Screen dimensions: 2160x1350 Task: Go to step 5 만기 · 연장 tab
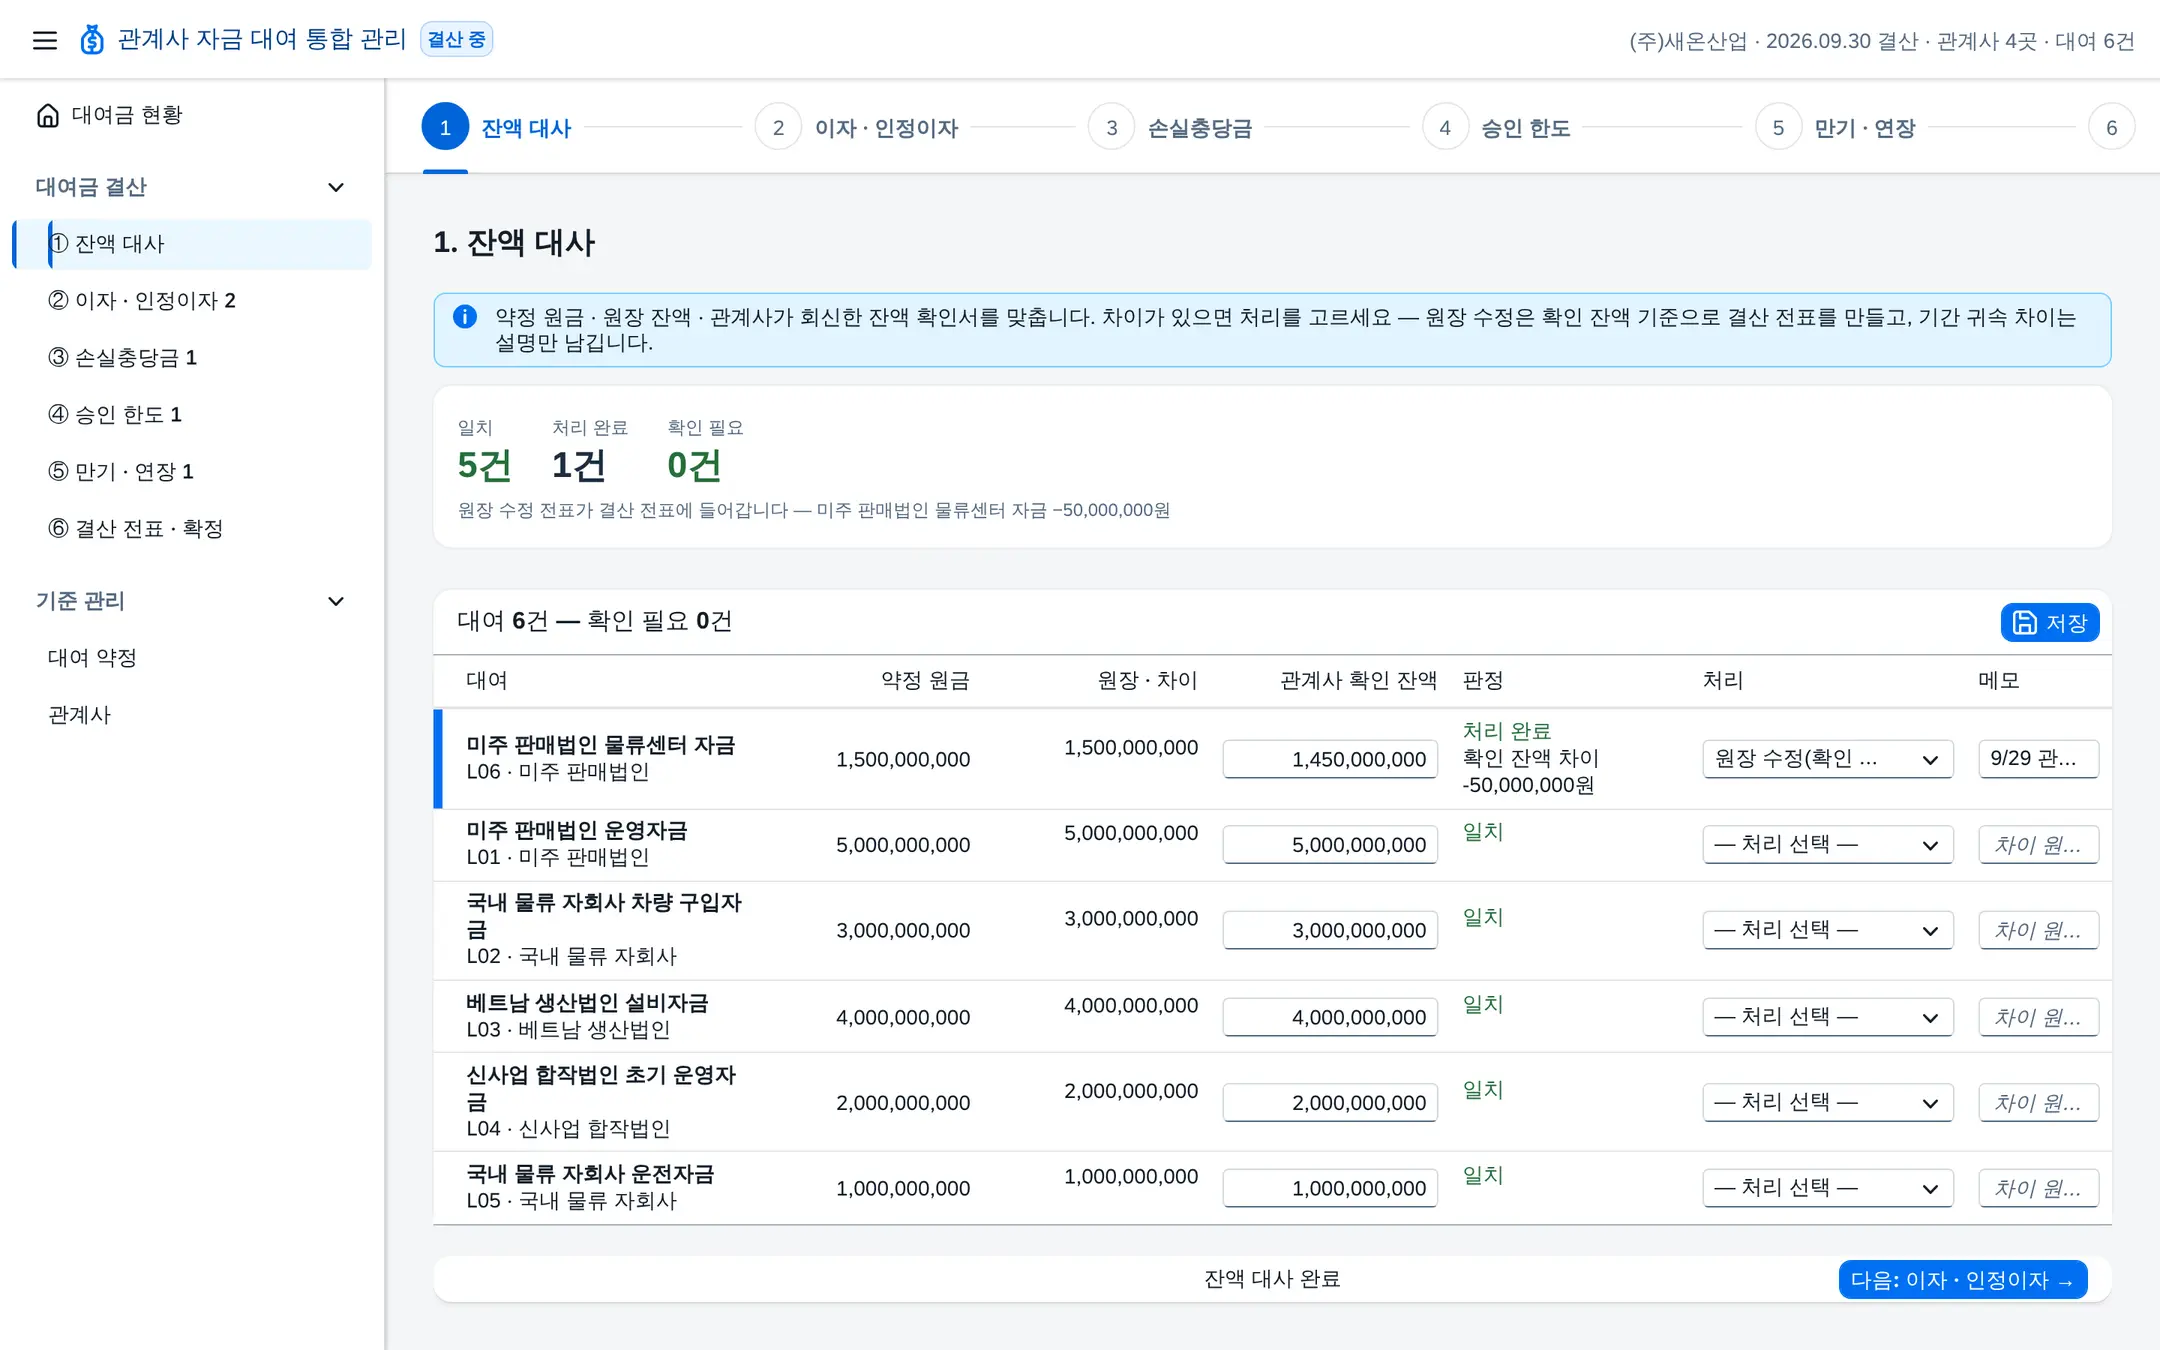[1836, 127]
